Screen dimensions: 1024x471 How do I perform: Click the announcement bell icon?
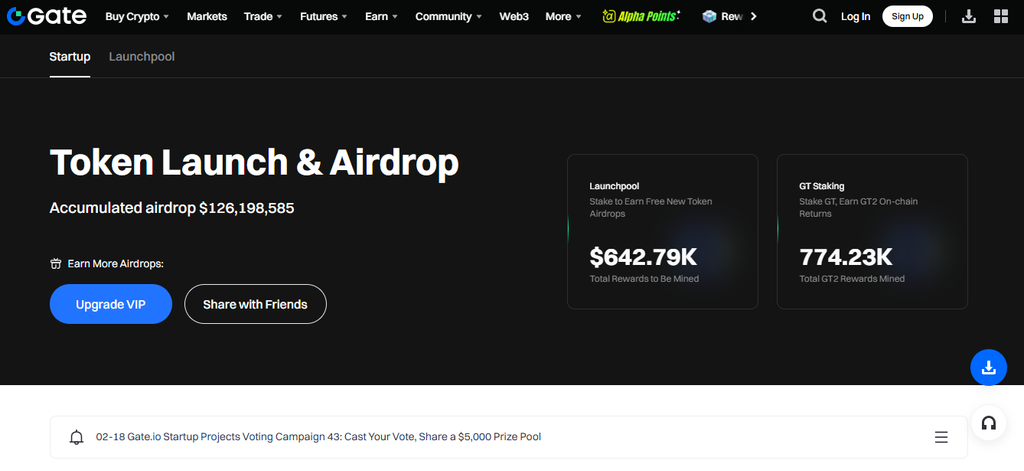coord(76,437)
